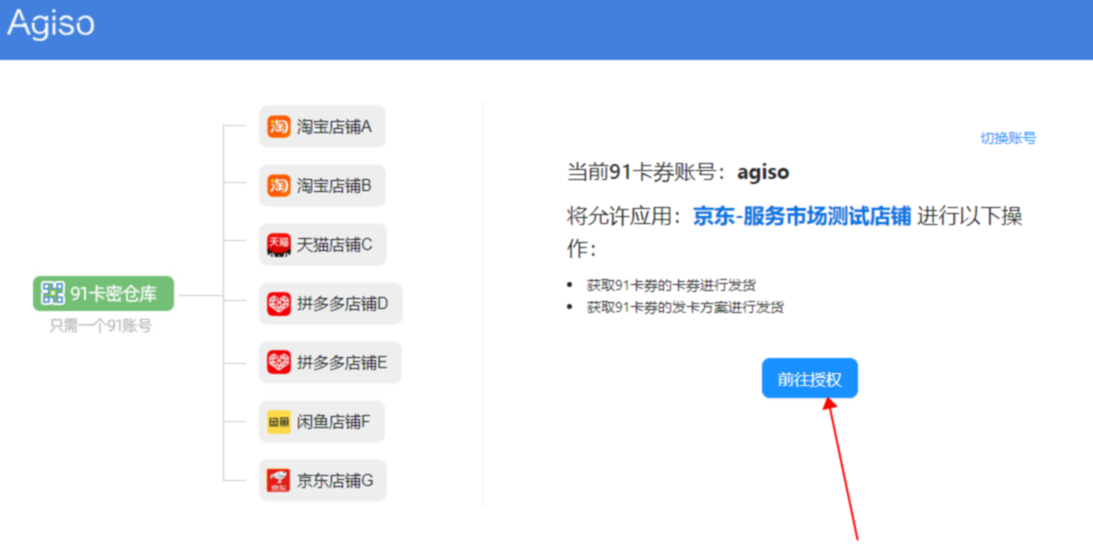
Task: Open the 京东-服务市场测试店铺 app link
Action: (x=802, y=216)
